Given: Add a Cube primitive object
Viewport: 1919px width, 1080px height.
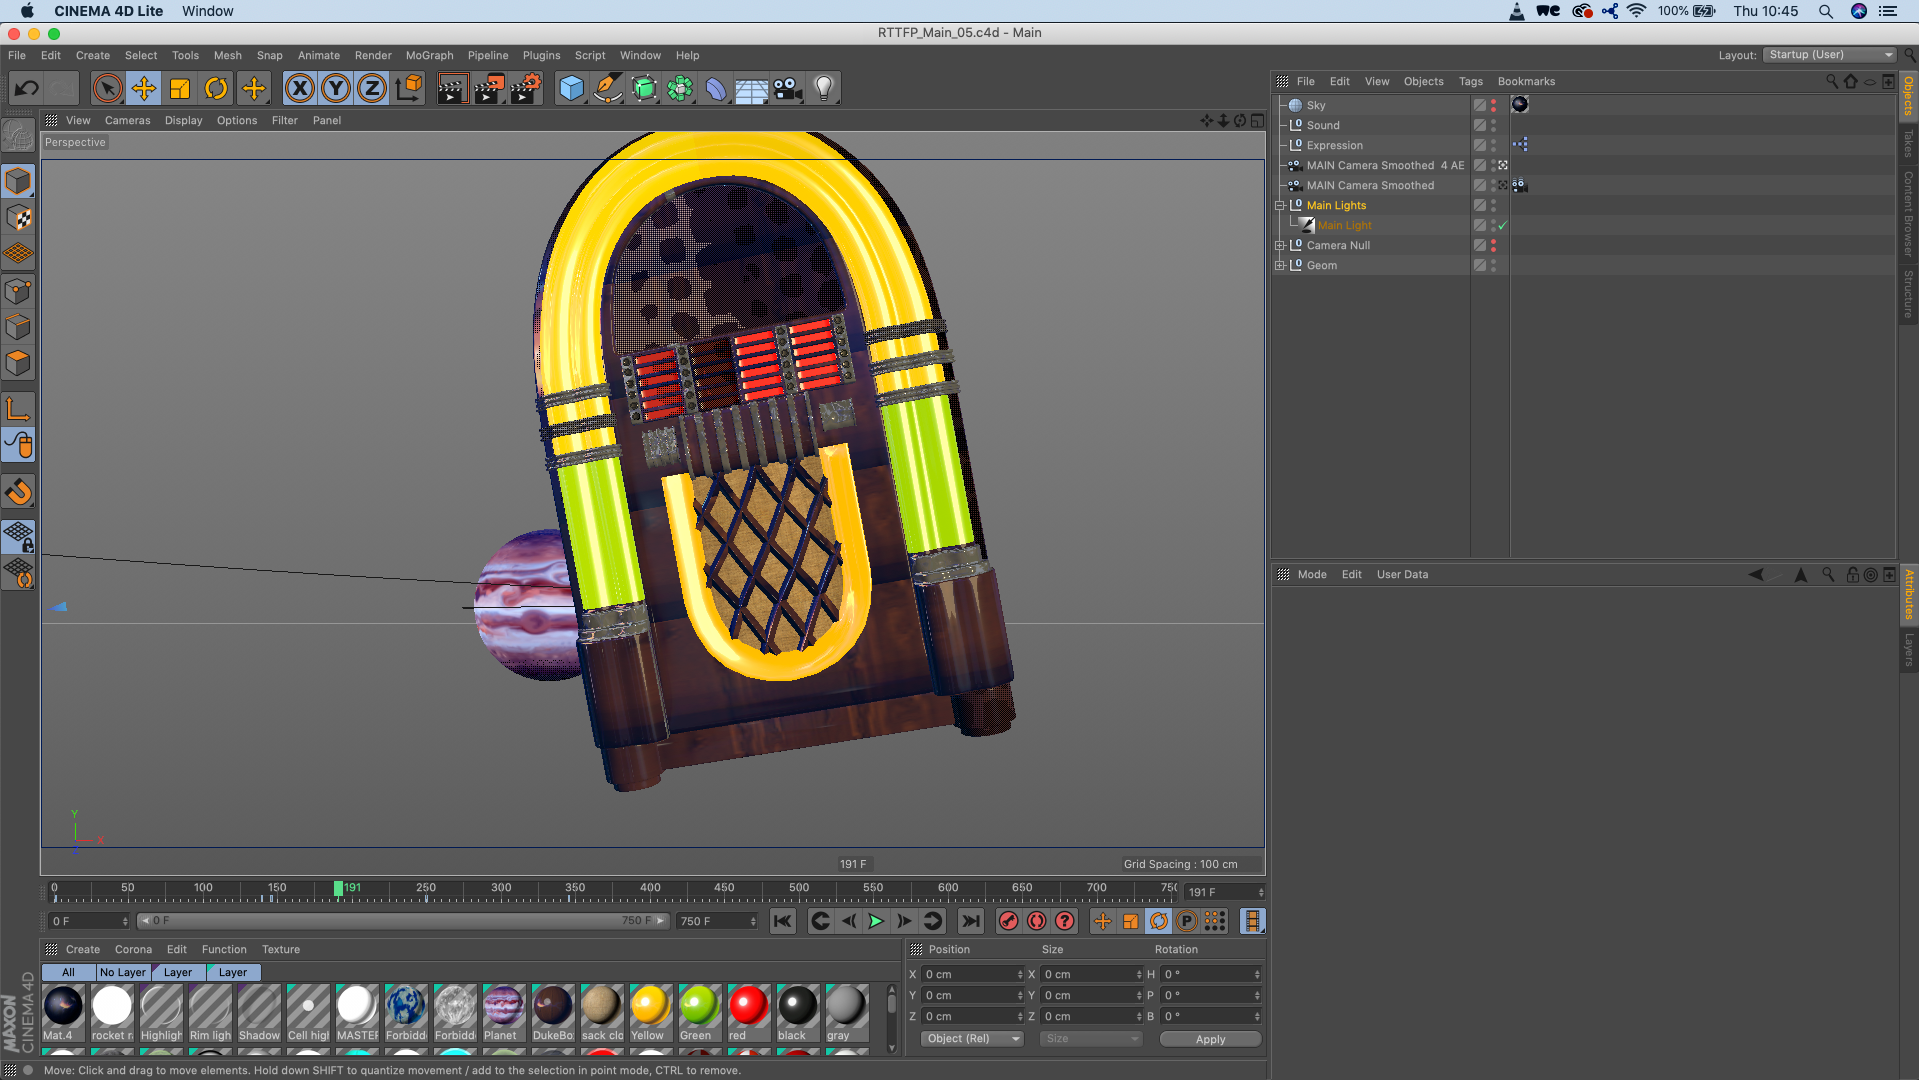Looking at the screenshot, I should [572, 89].
